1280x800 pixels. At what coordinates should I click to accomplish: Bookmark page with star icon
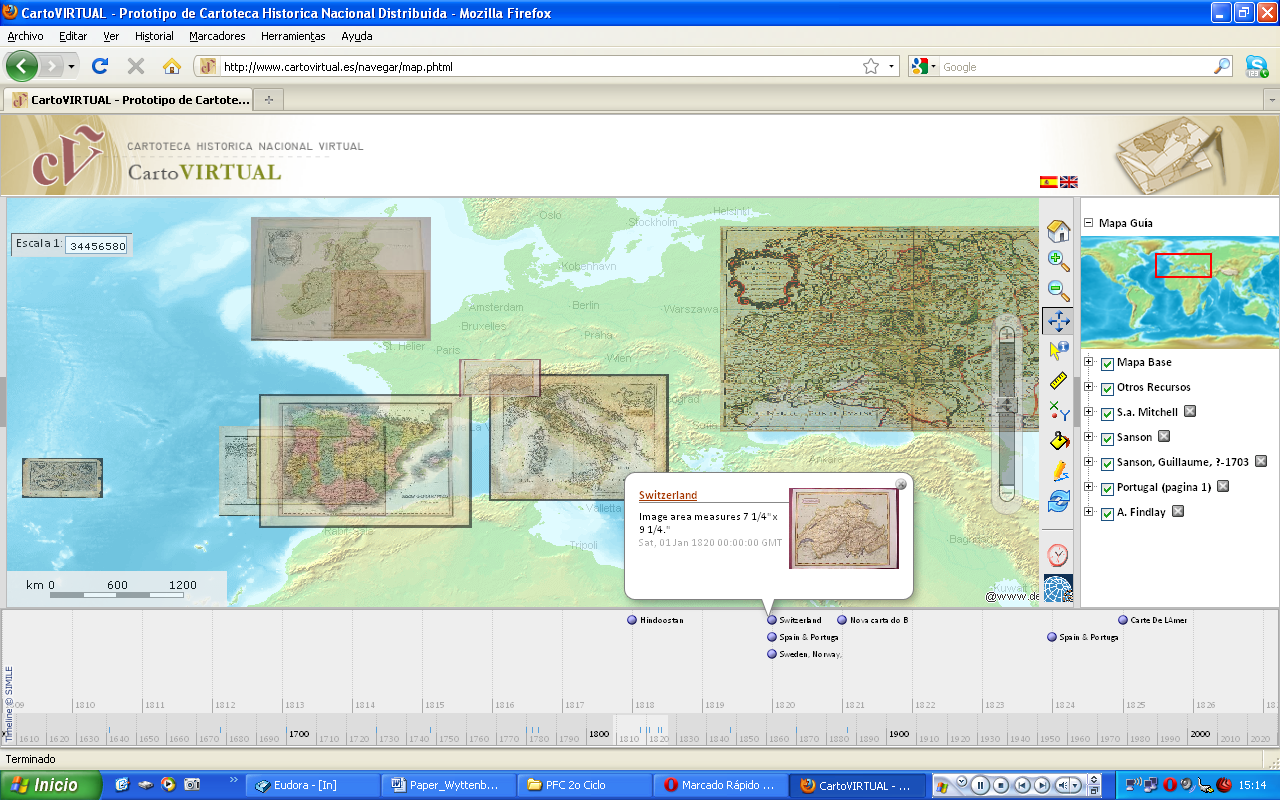(x=871, y=67)
